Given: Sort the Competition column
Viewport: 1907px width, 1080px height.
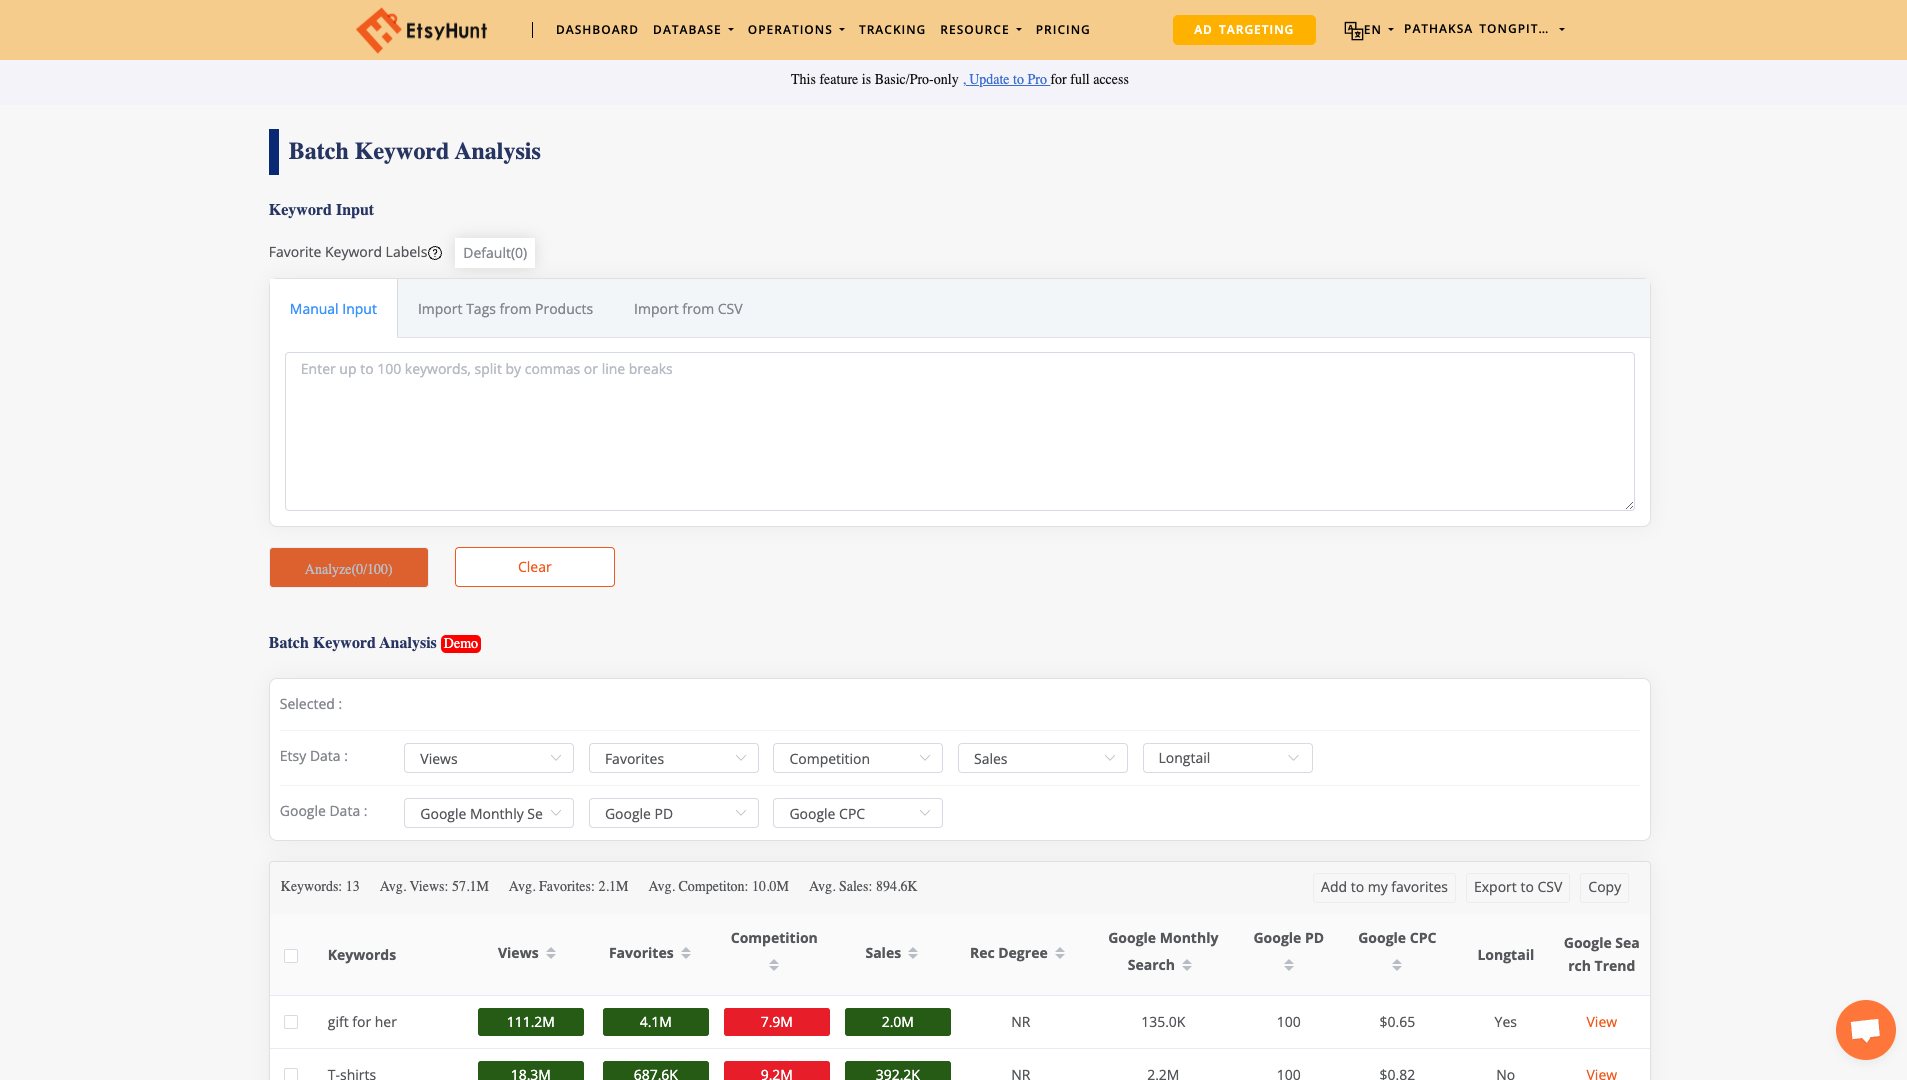Looking at the screenshot, I should [x=773, y=964].
